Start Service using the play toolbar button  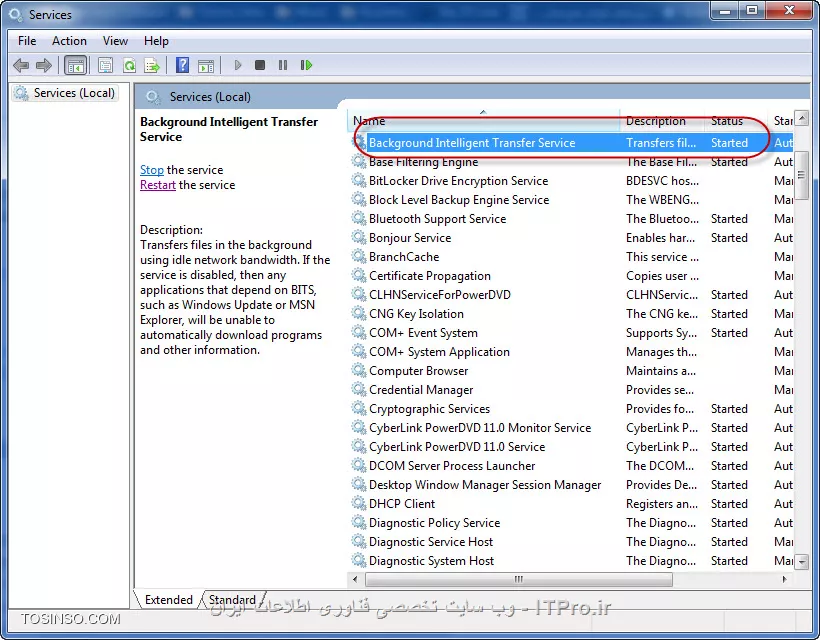[238, 65]
